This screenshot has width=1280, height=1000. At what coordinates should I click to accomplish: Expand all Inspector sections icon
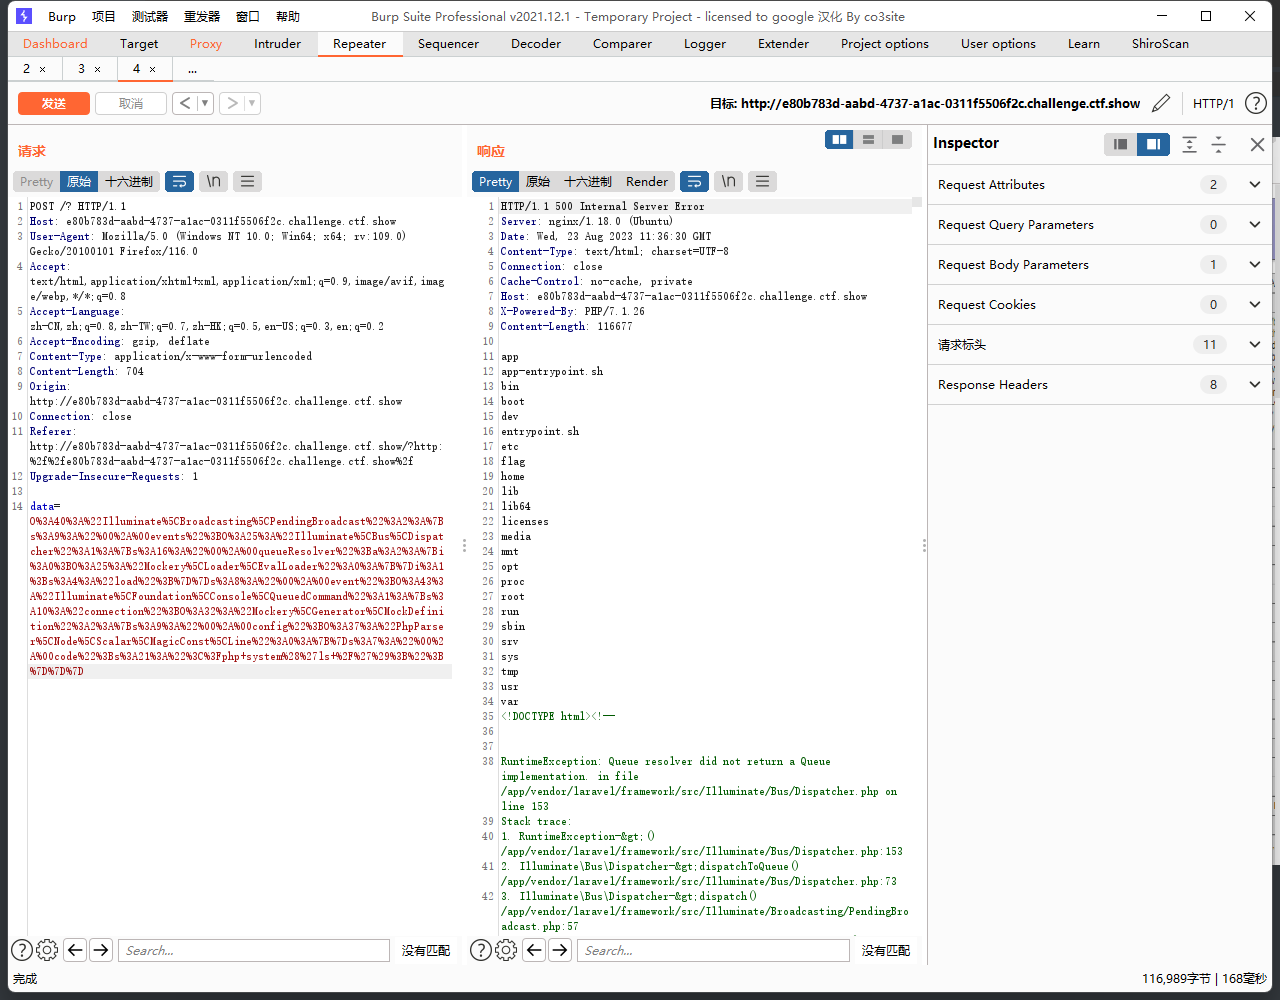pos(1189,144)
